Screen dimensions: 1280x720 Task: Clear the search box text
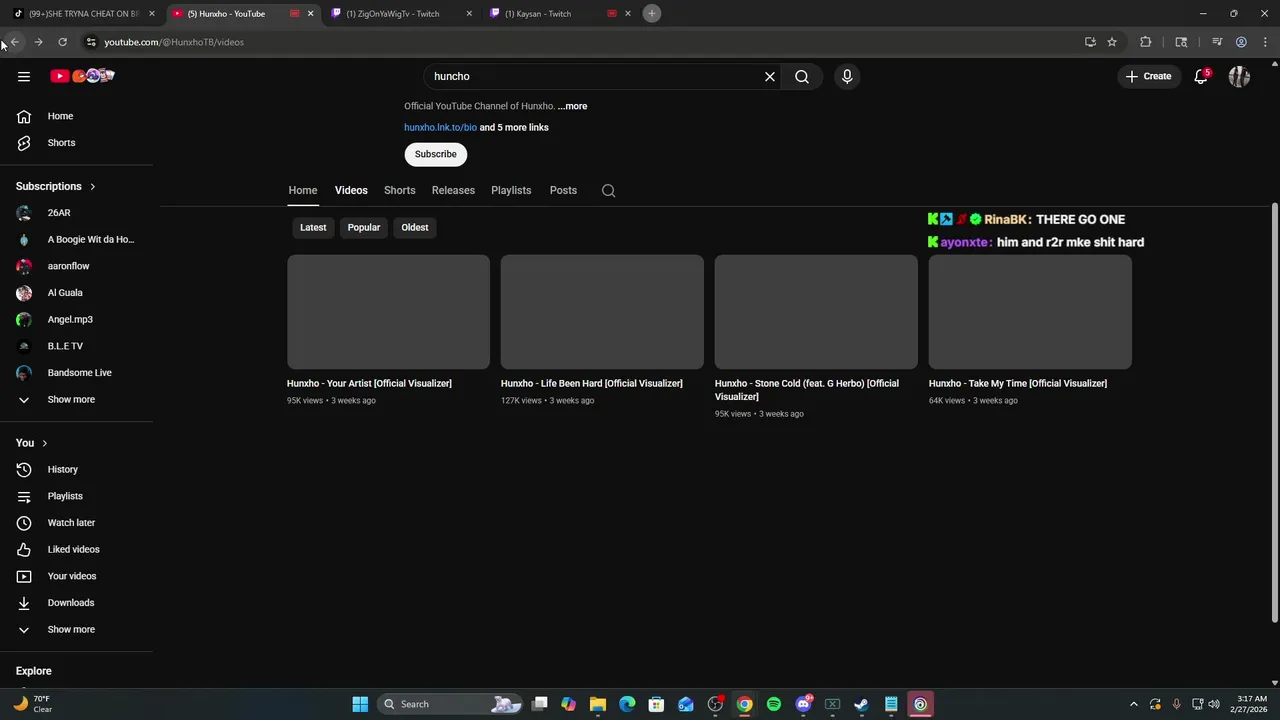[x=770, y=76]
